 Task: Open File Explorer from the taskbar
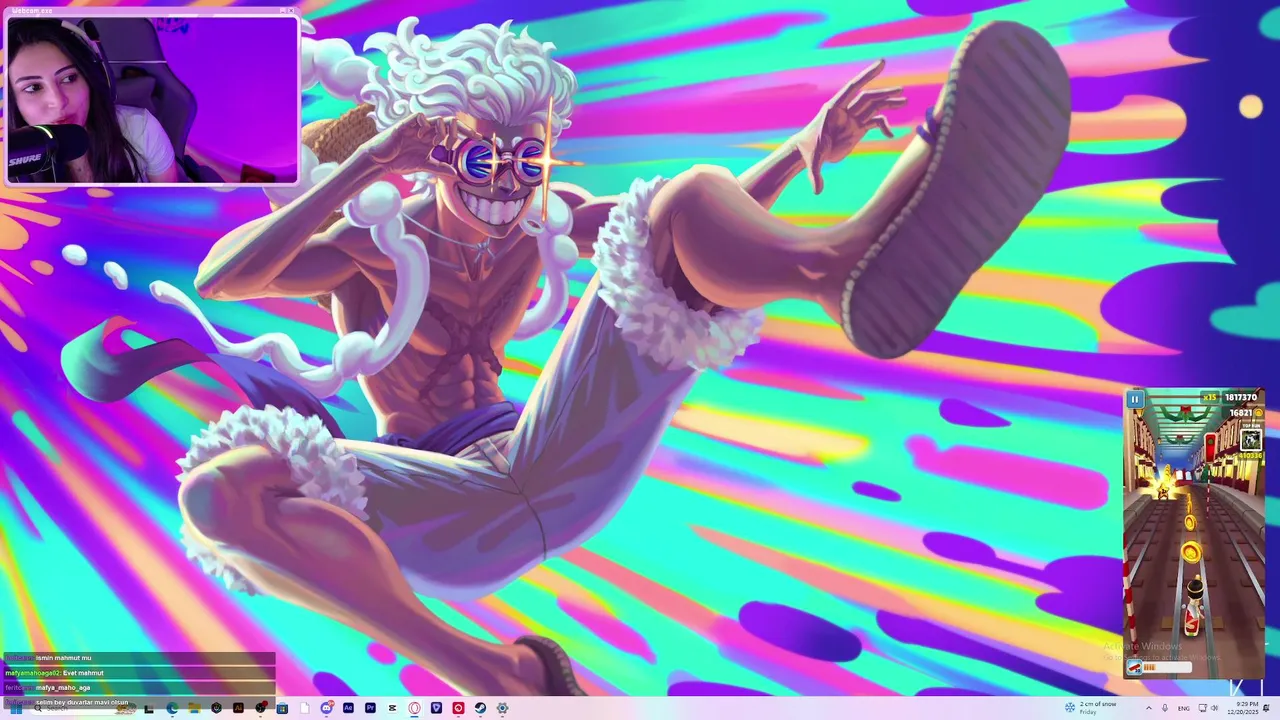pos(194,708)
